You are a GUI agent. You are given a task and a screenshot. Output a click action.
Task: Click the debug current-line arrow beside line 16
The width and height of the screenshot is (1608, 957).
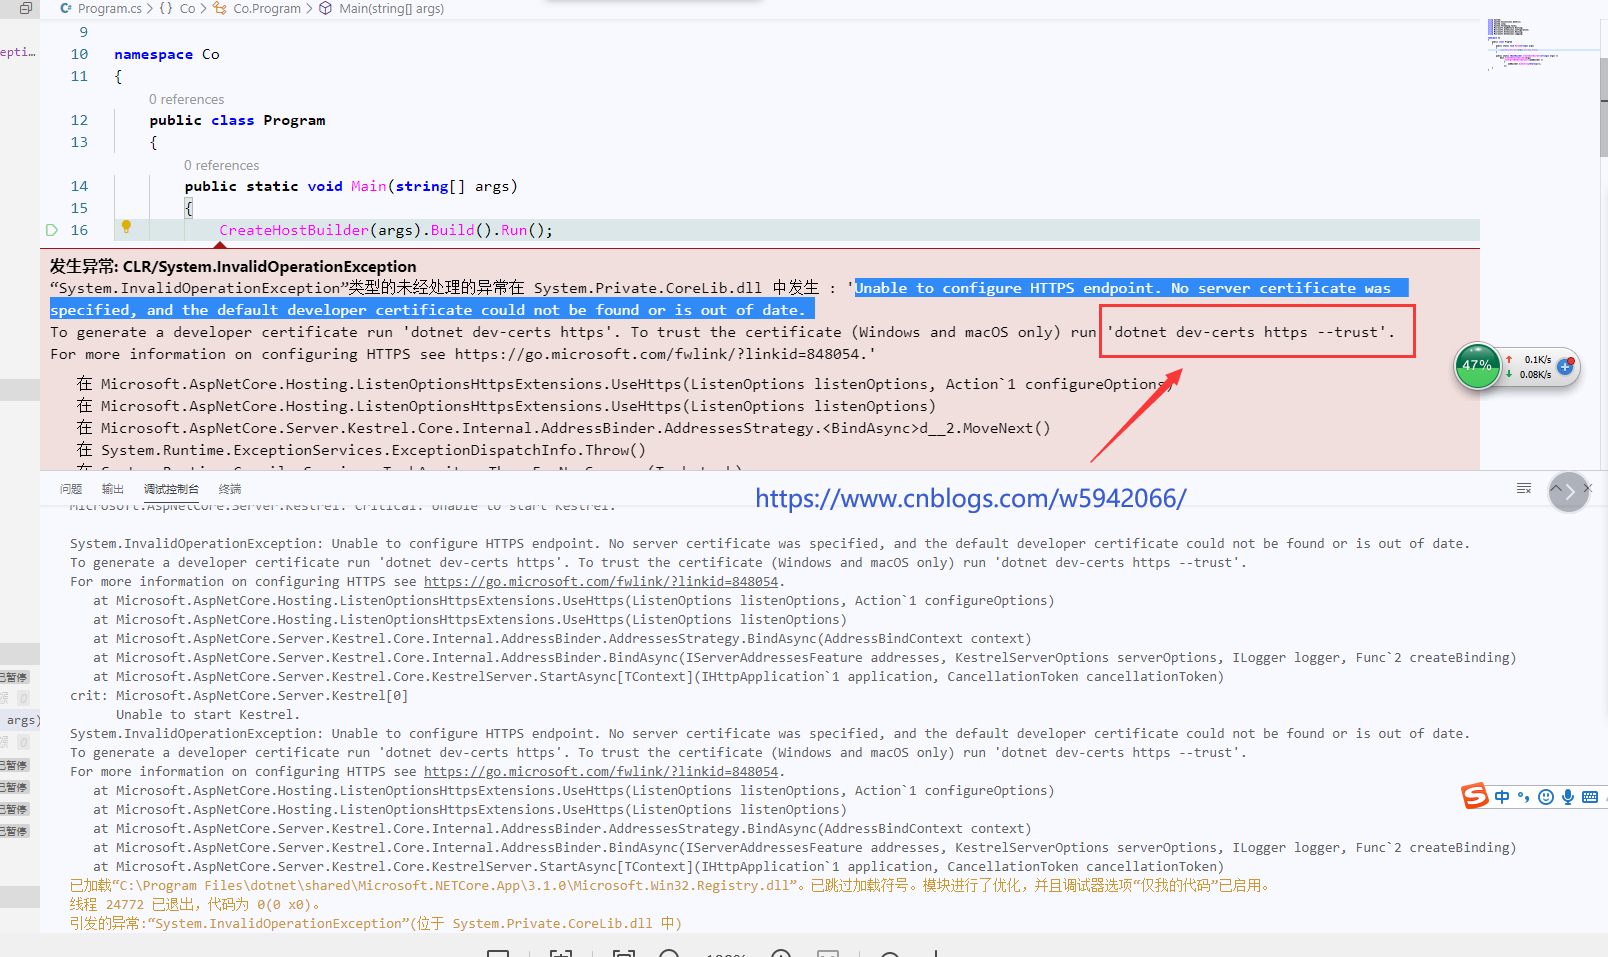(x=52, y=230)
